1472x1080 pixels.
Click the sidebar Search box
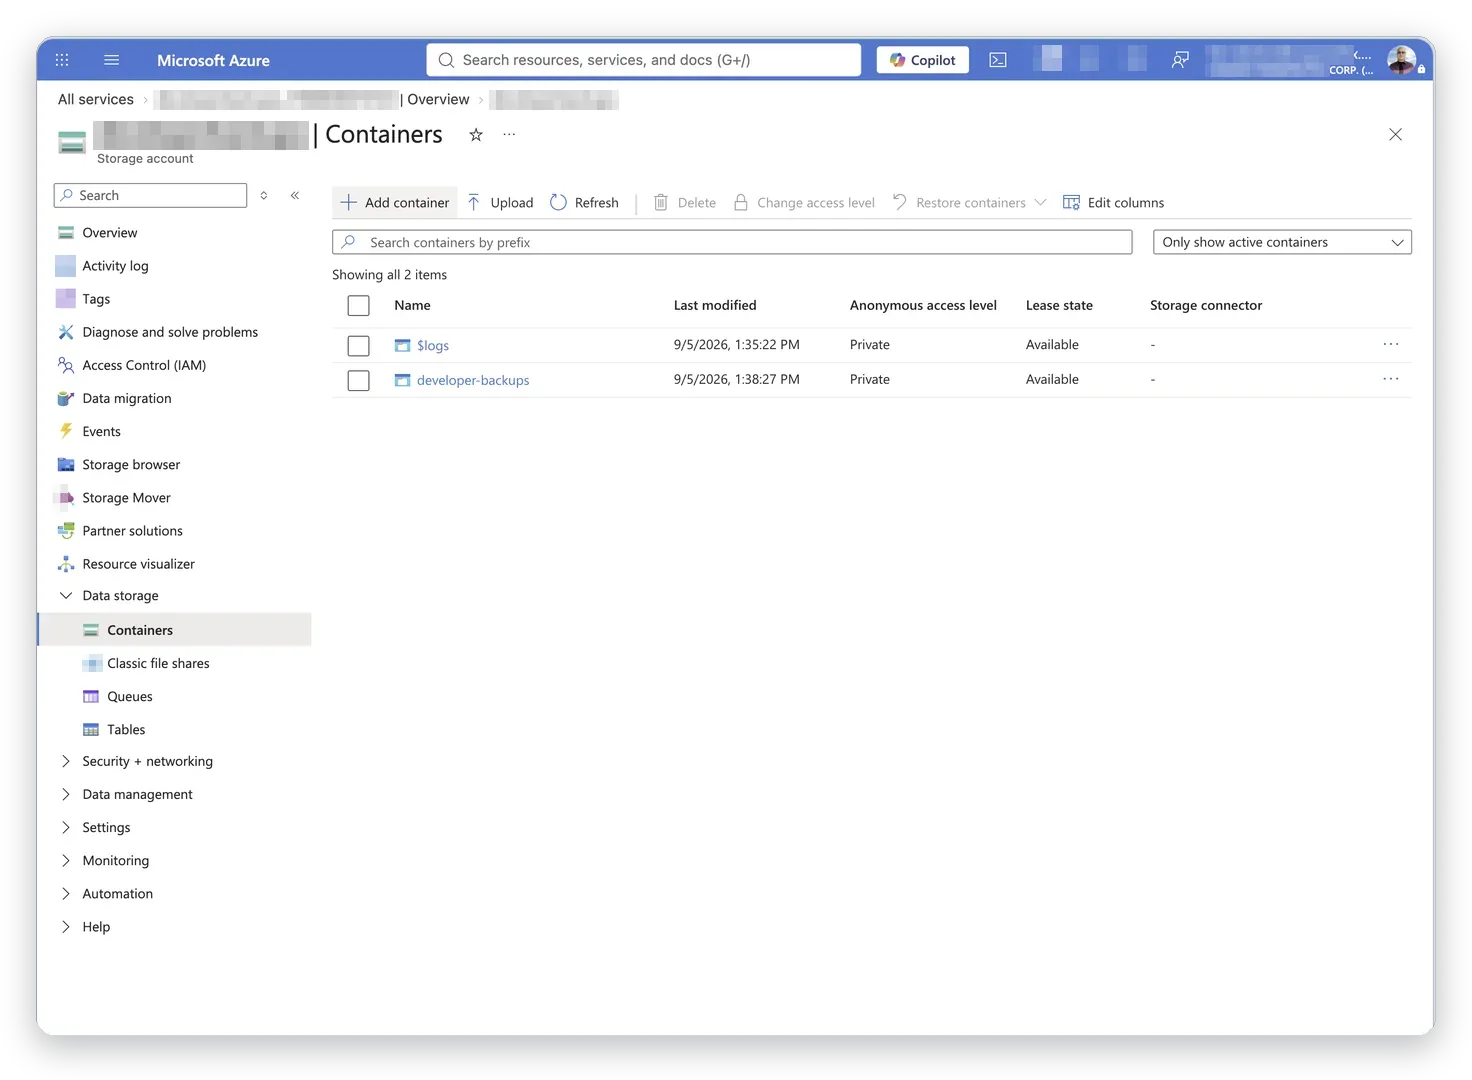point(150,195)
